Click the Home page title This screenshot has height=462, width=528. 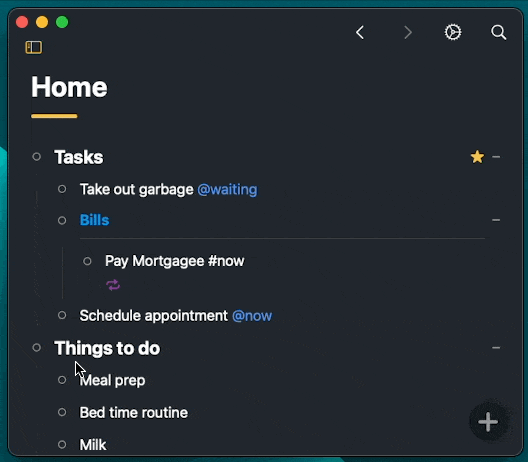[x=69, y=87]
